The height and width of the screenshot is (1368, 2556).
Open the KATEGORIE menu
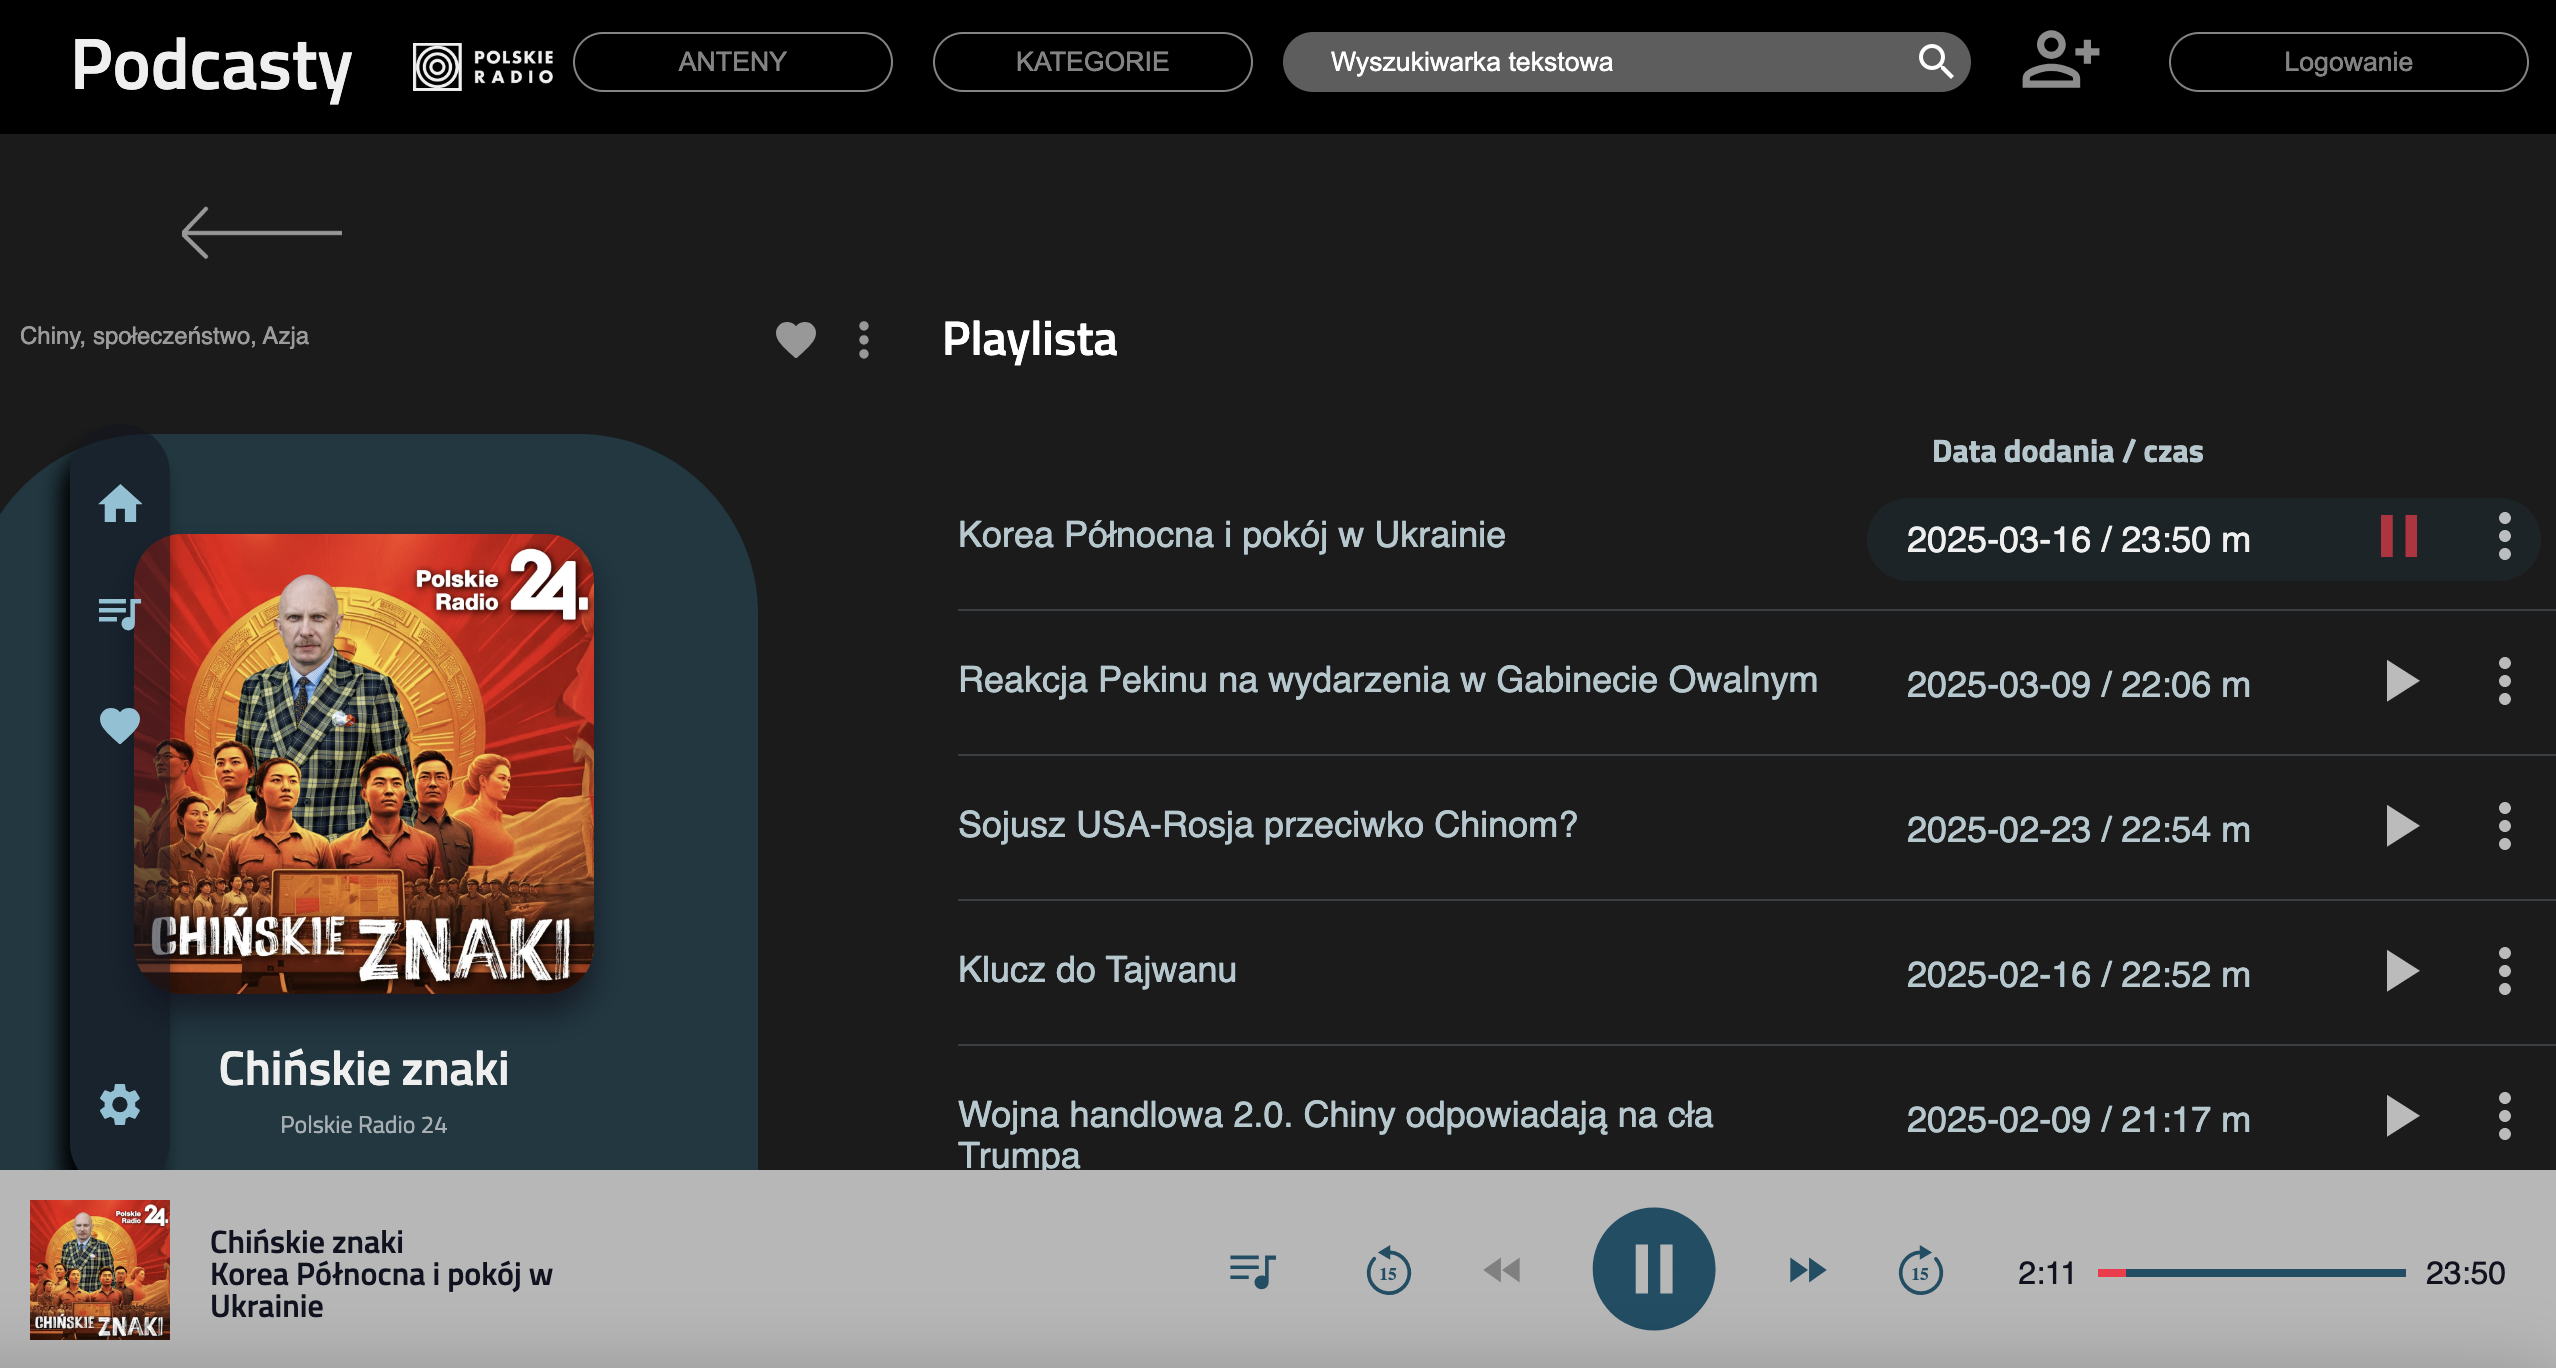tap(1092, 62)
